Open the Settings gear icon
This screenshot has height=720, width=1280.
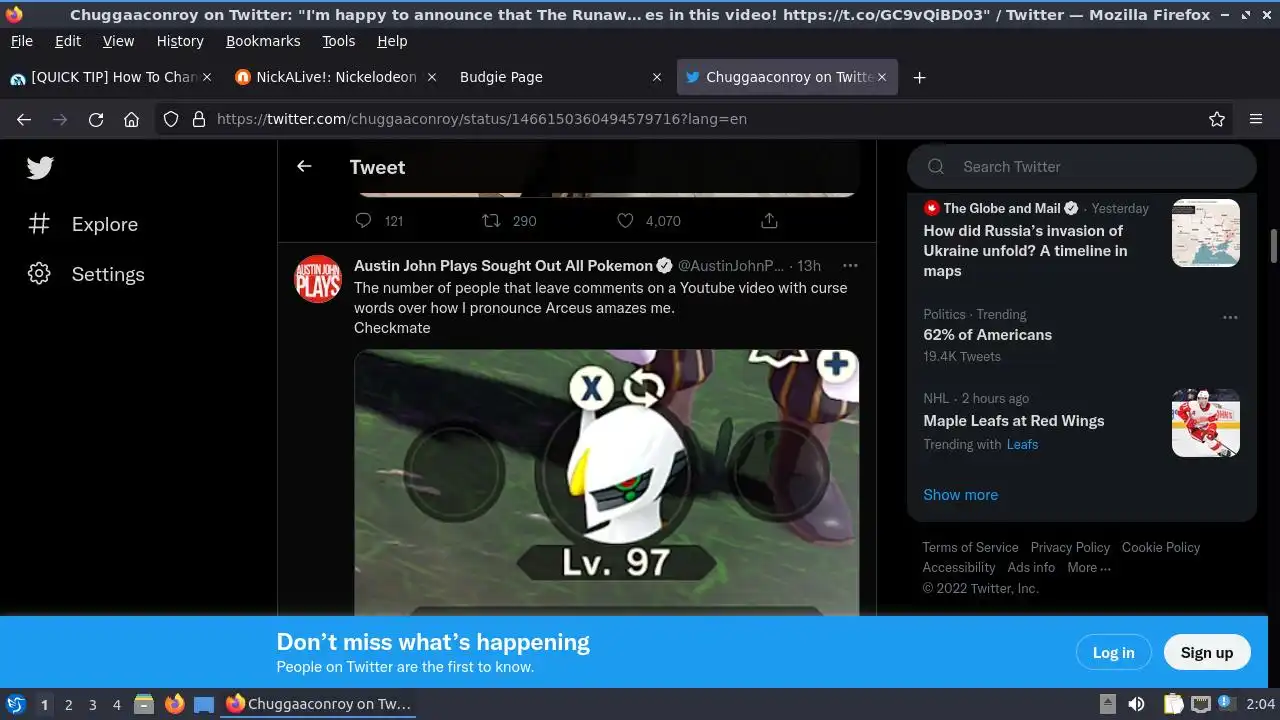39,273
